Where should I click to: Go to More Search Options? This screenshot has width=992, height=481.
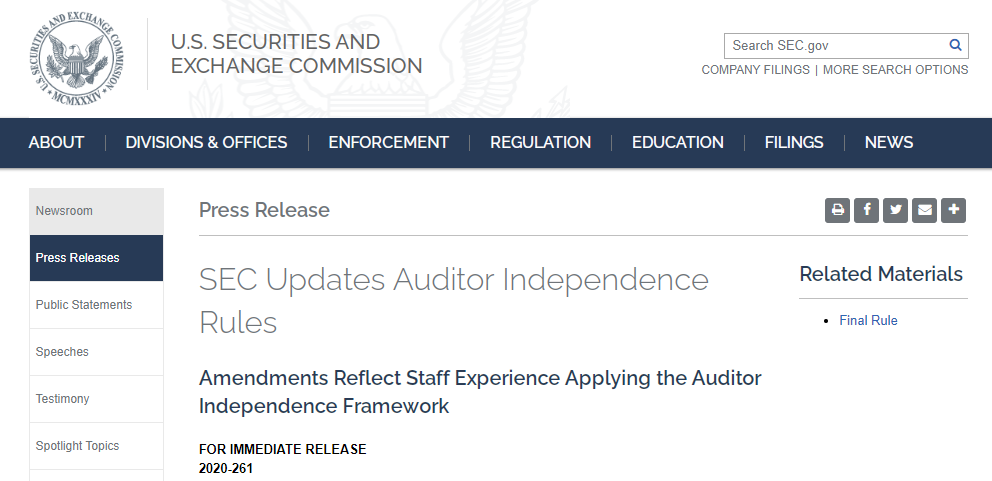point(895,70)
